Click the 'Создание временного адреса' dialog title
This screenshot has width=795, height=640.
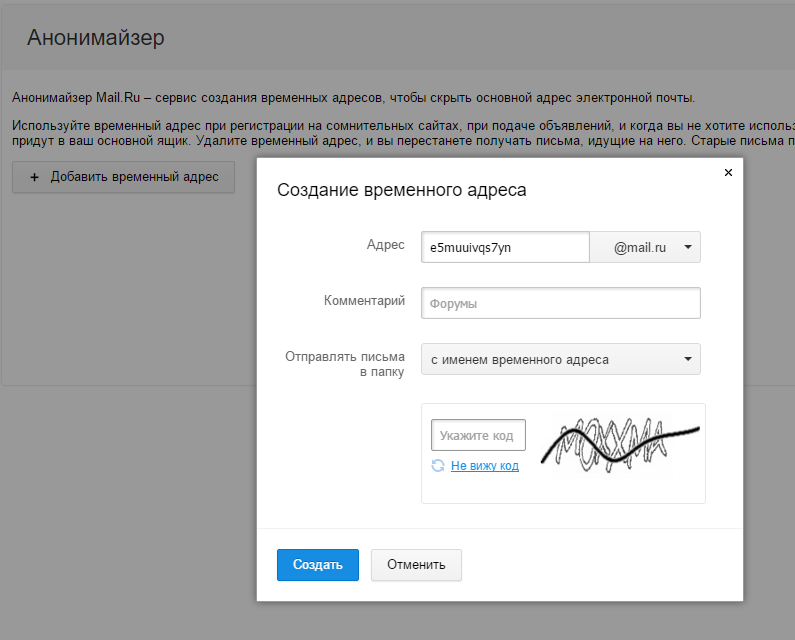click(401, 189)
